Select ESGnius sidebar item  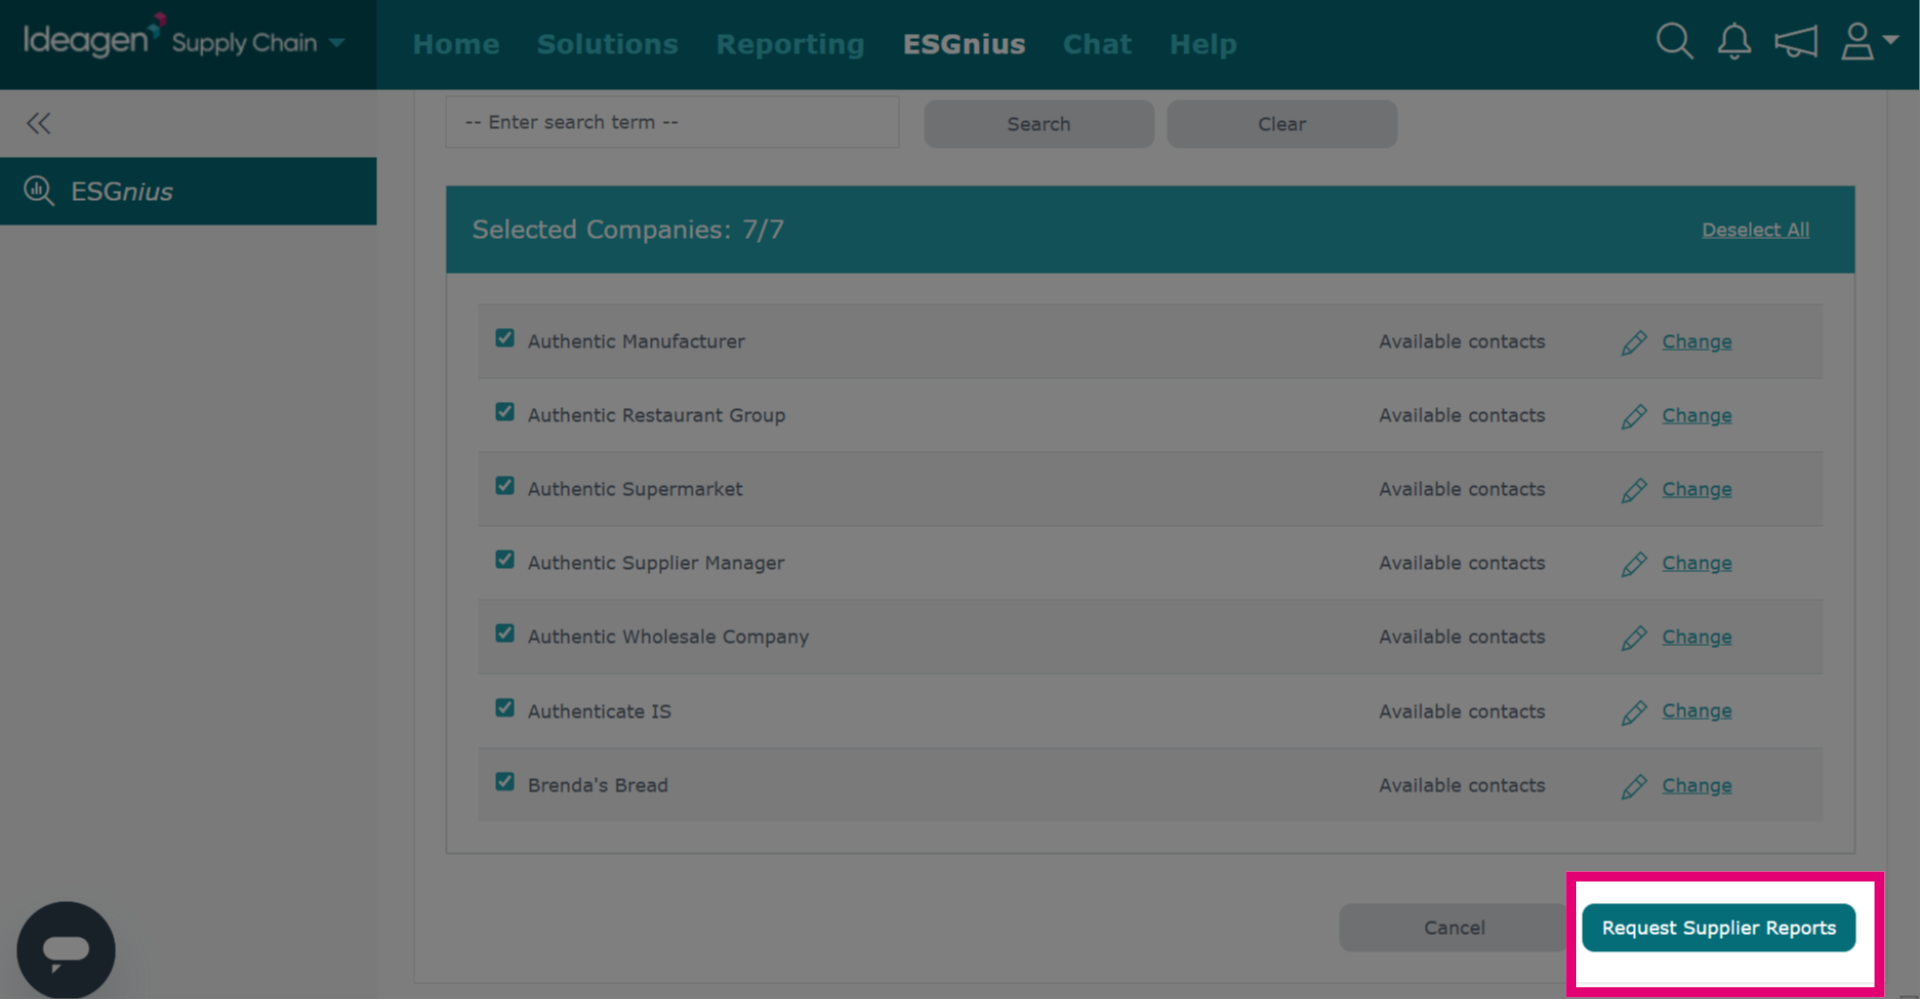tap(188, 191)
